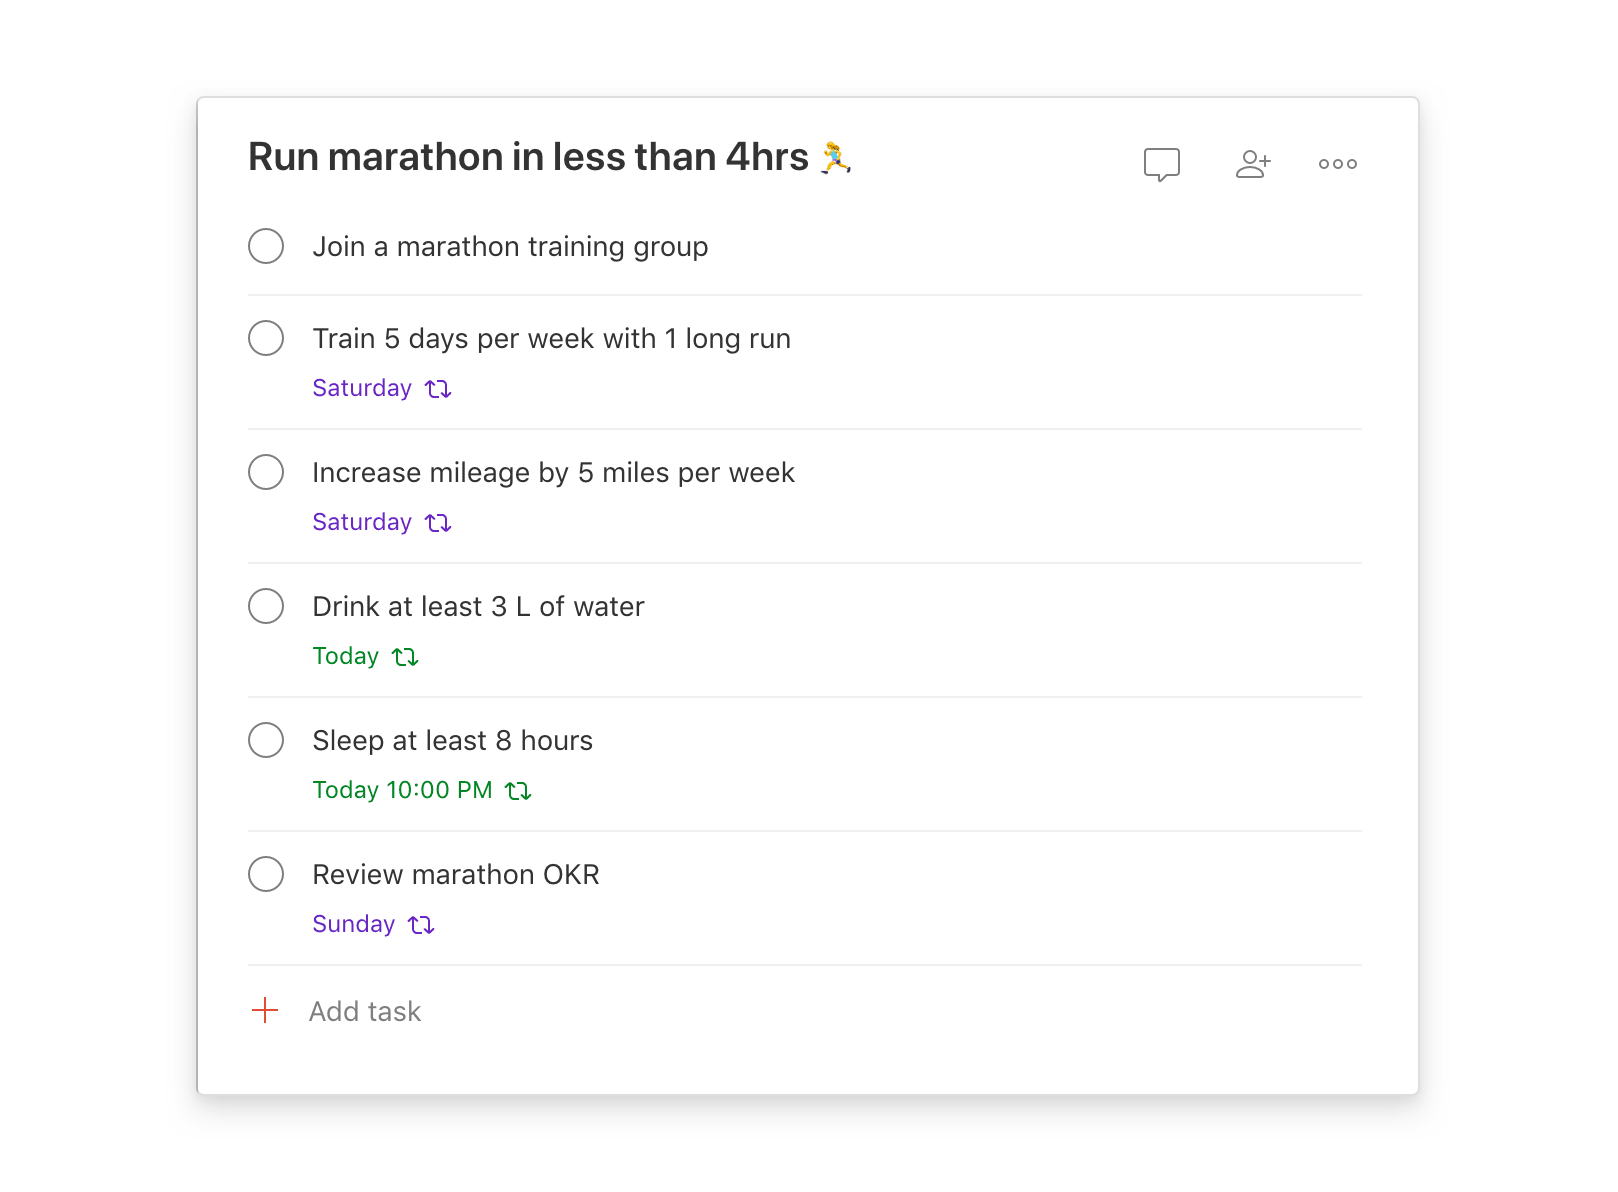Click the recurring icon on the Train task
Screen dimensions: 1618x1192
[438, 388]
